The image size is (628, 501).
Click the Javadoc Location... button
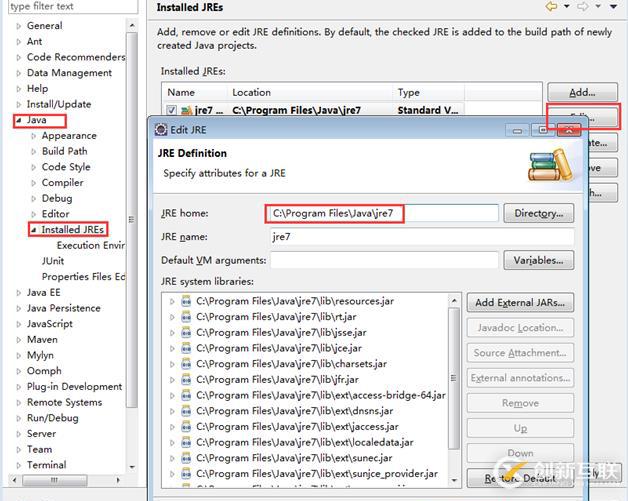click(520, 328)
